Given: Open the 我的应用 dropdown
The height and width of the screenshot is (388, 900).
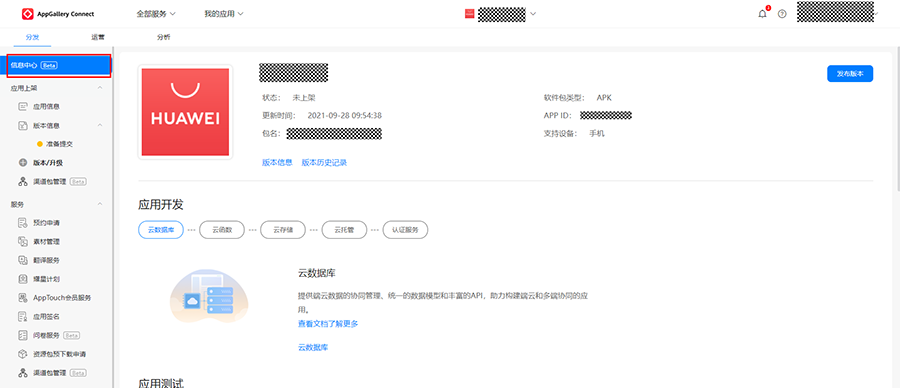Looking at the screenshot, I should 224,14.
